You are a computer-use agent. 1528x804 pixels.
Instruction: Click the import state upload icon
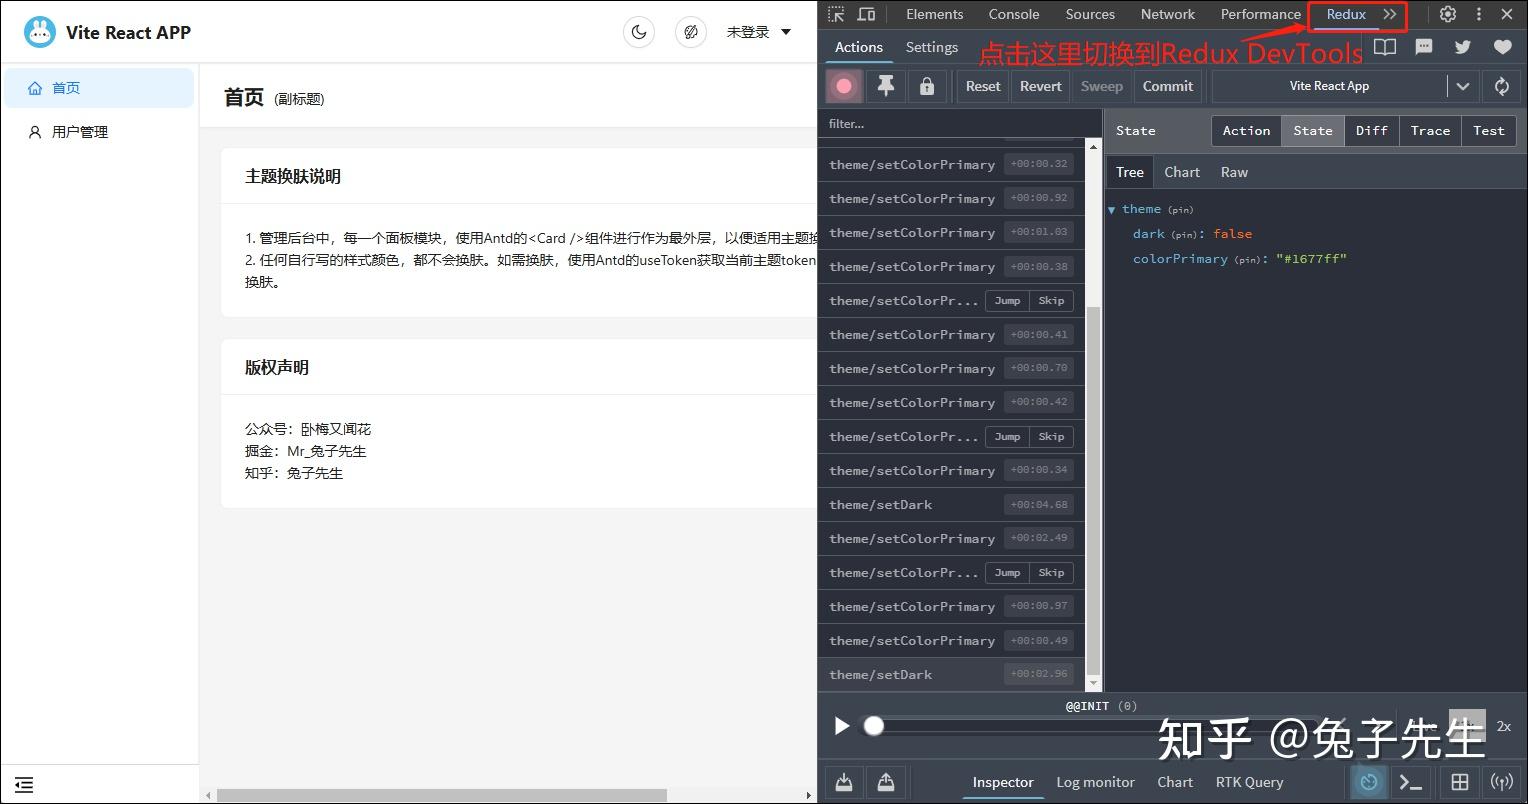pos(885,782)
